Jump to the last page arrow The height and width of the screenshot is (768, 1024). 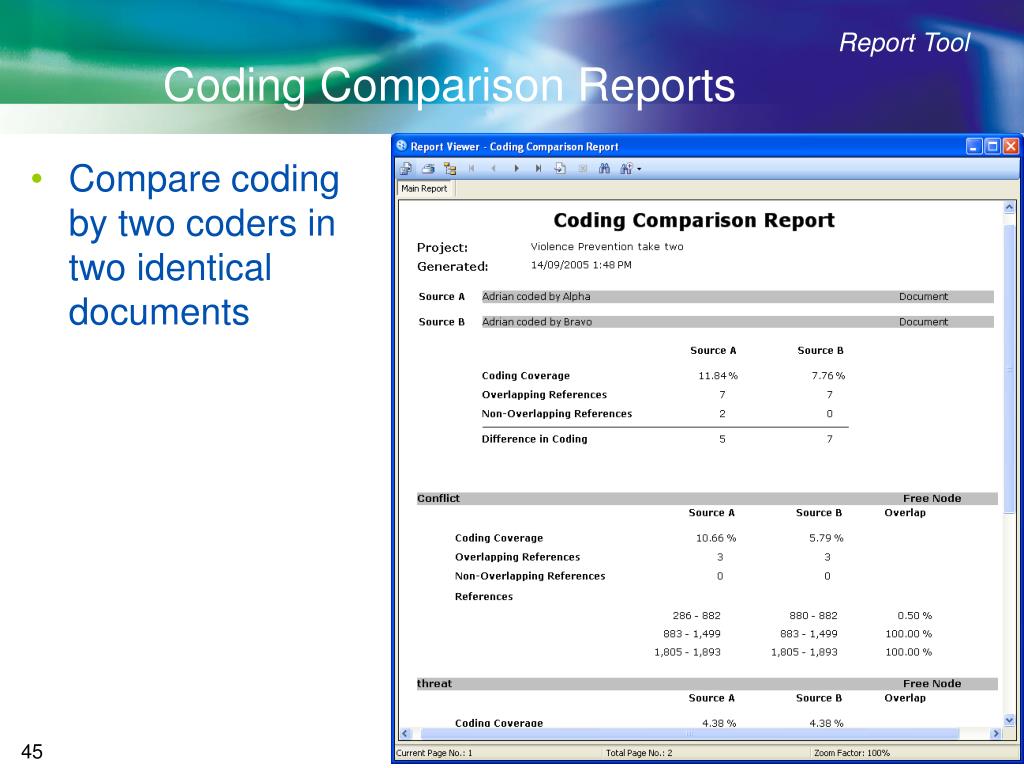pos(539,168)
